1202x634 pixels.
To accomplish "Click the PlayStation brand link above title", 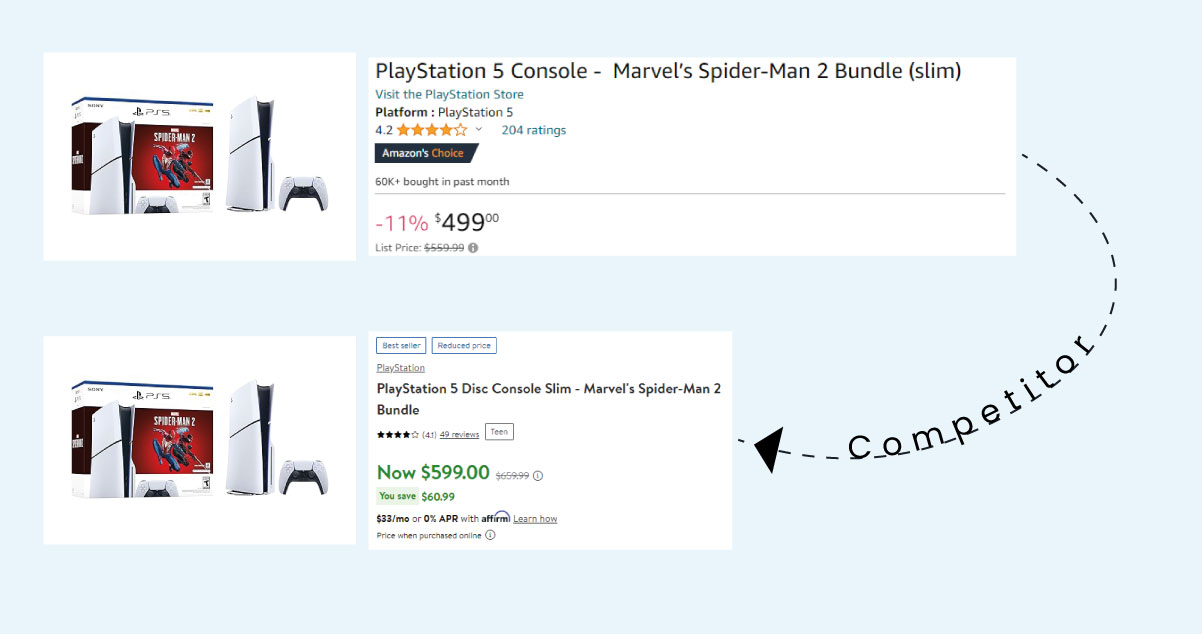I will pyautogui.click(x=400, y=368).
